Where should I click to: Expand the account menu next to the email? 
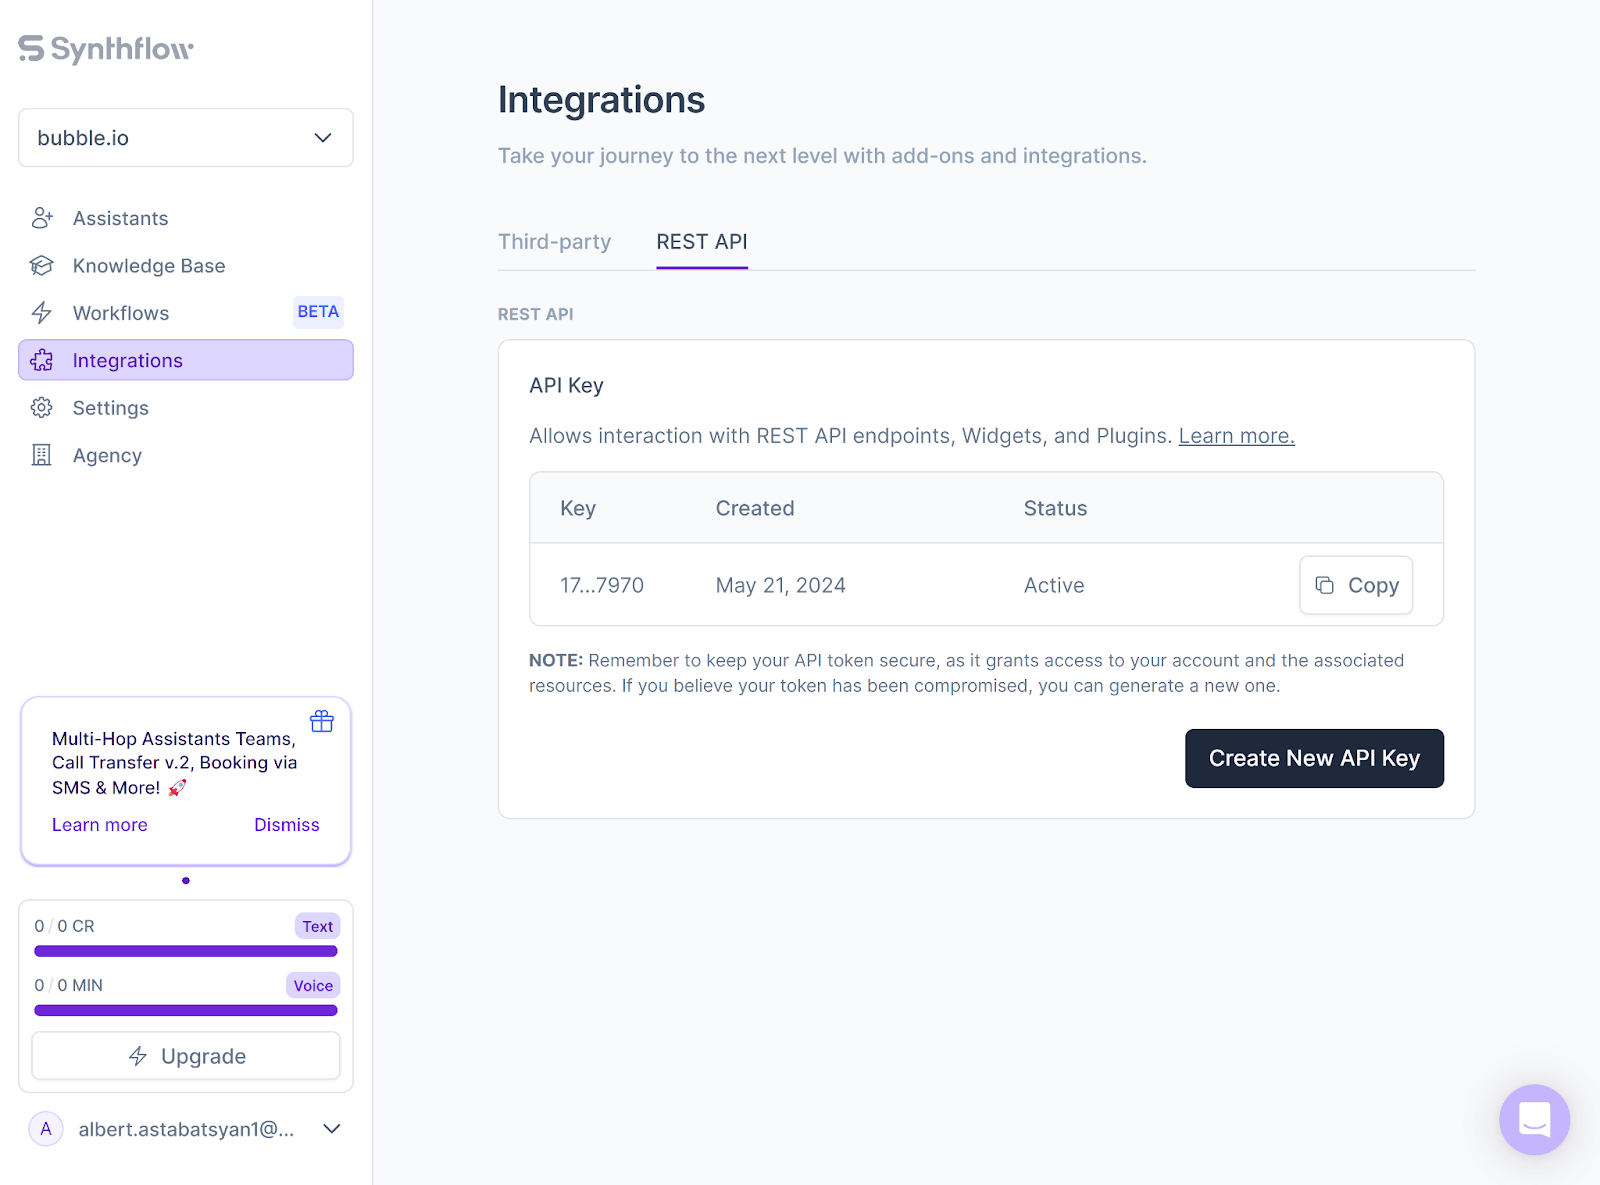[x=331, y=1129]
